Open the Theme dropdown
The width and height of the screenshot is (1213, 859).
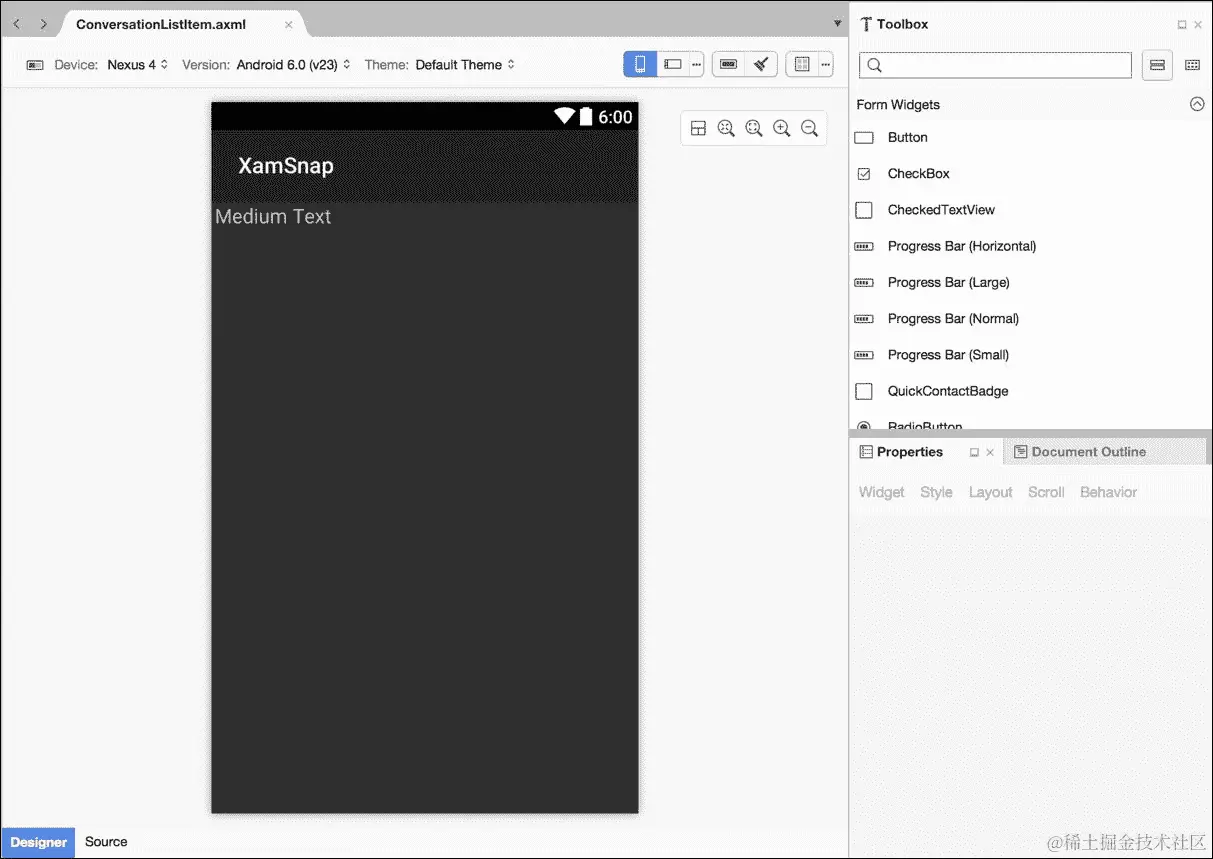pyautogui.click(x=464, y=64)
